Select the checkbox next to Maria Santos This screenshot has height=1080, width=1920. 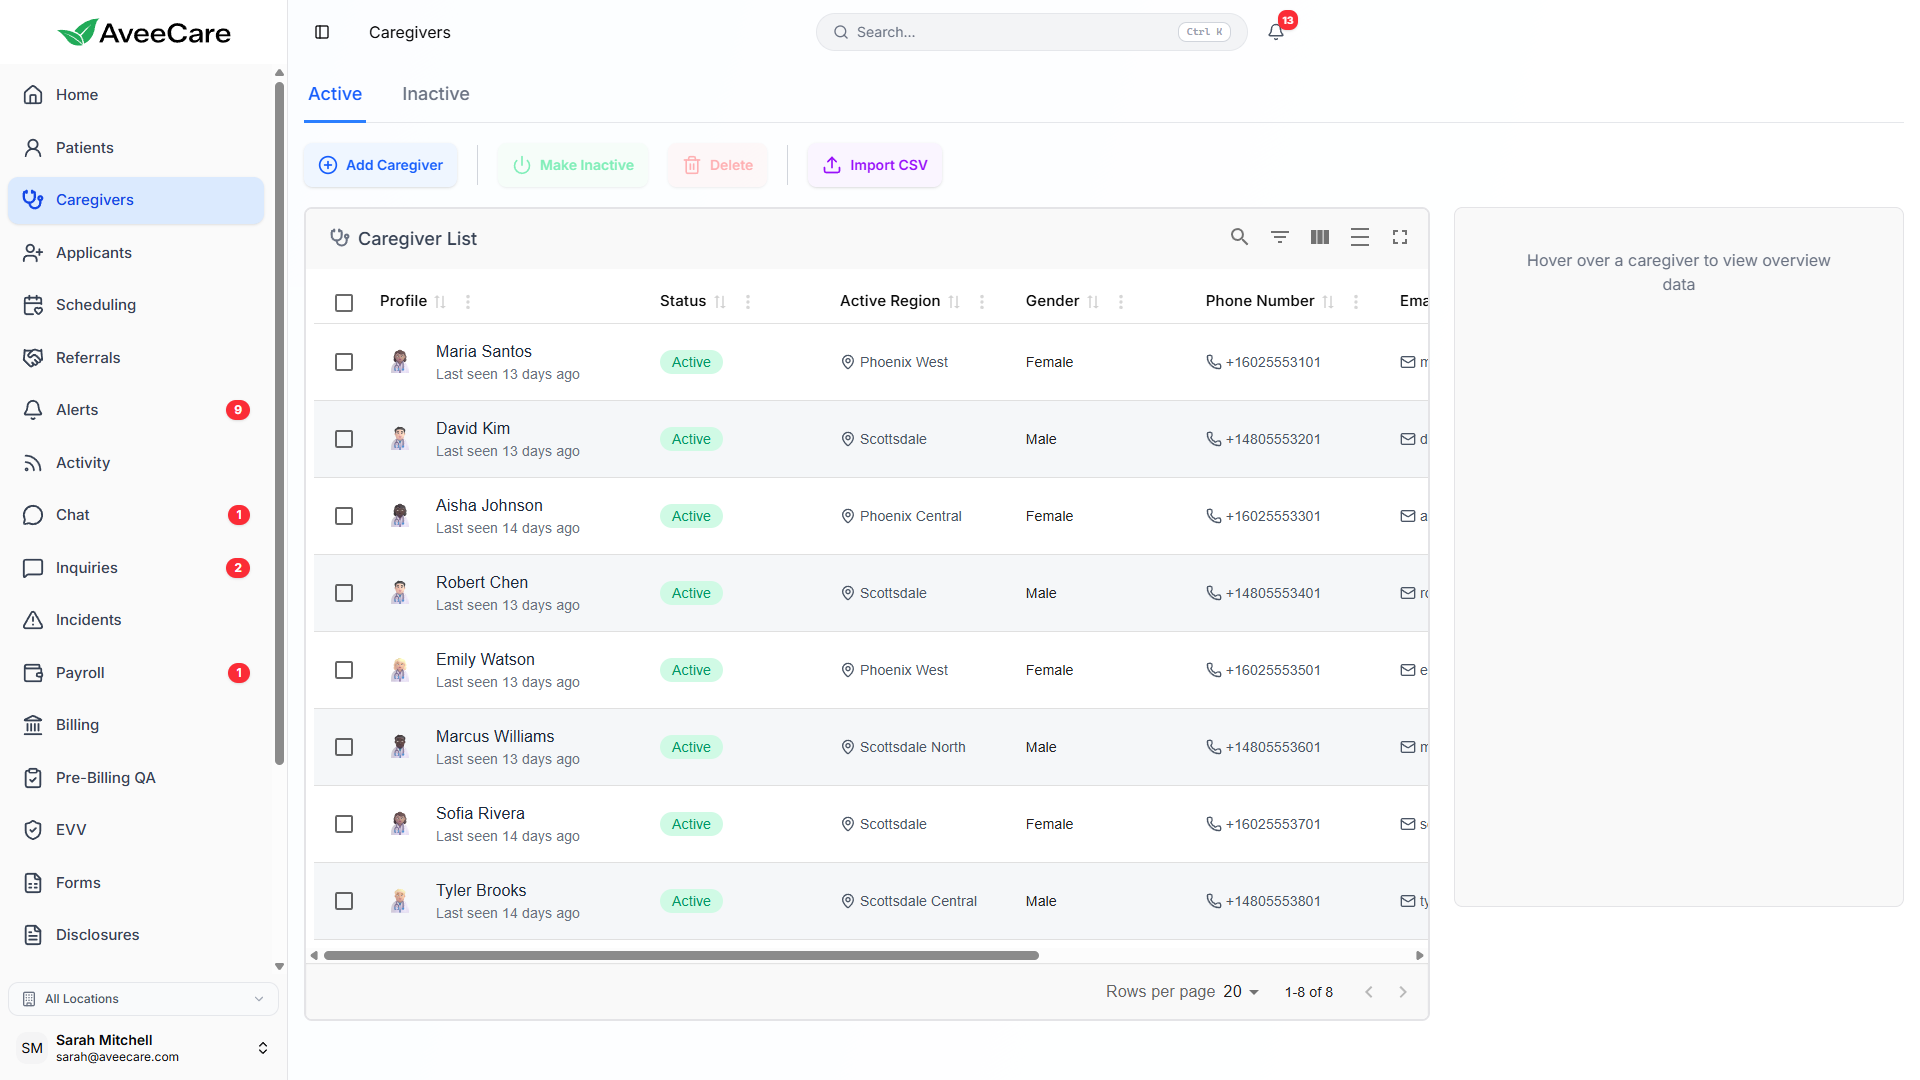344,362
